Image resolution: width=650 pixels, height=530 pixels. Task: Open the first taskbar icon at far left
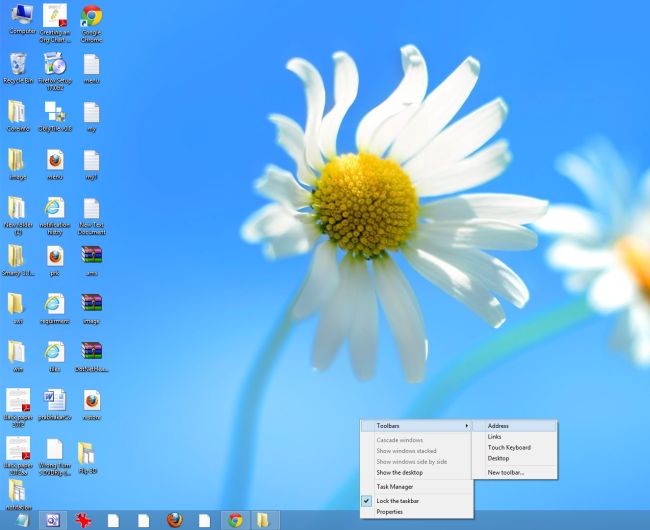22,520
